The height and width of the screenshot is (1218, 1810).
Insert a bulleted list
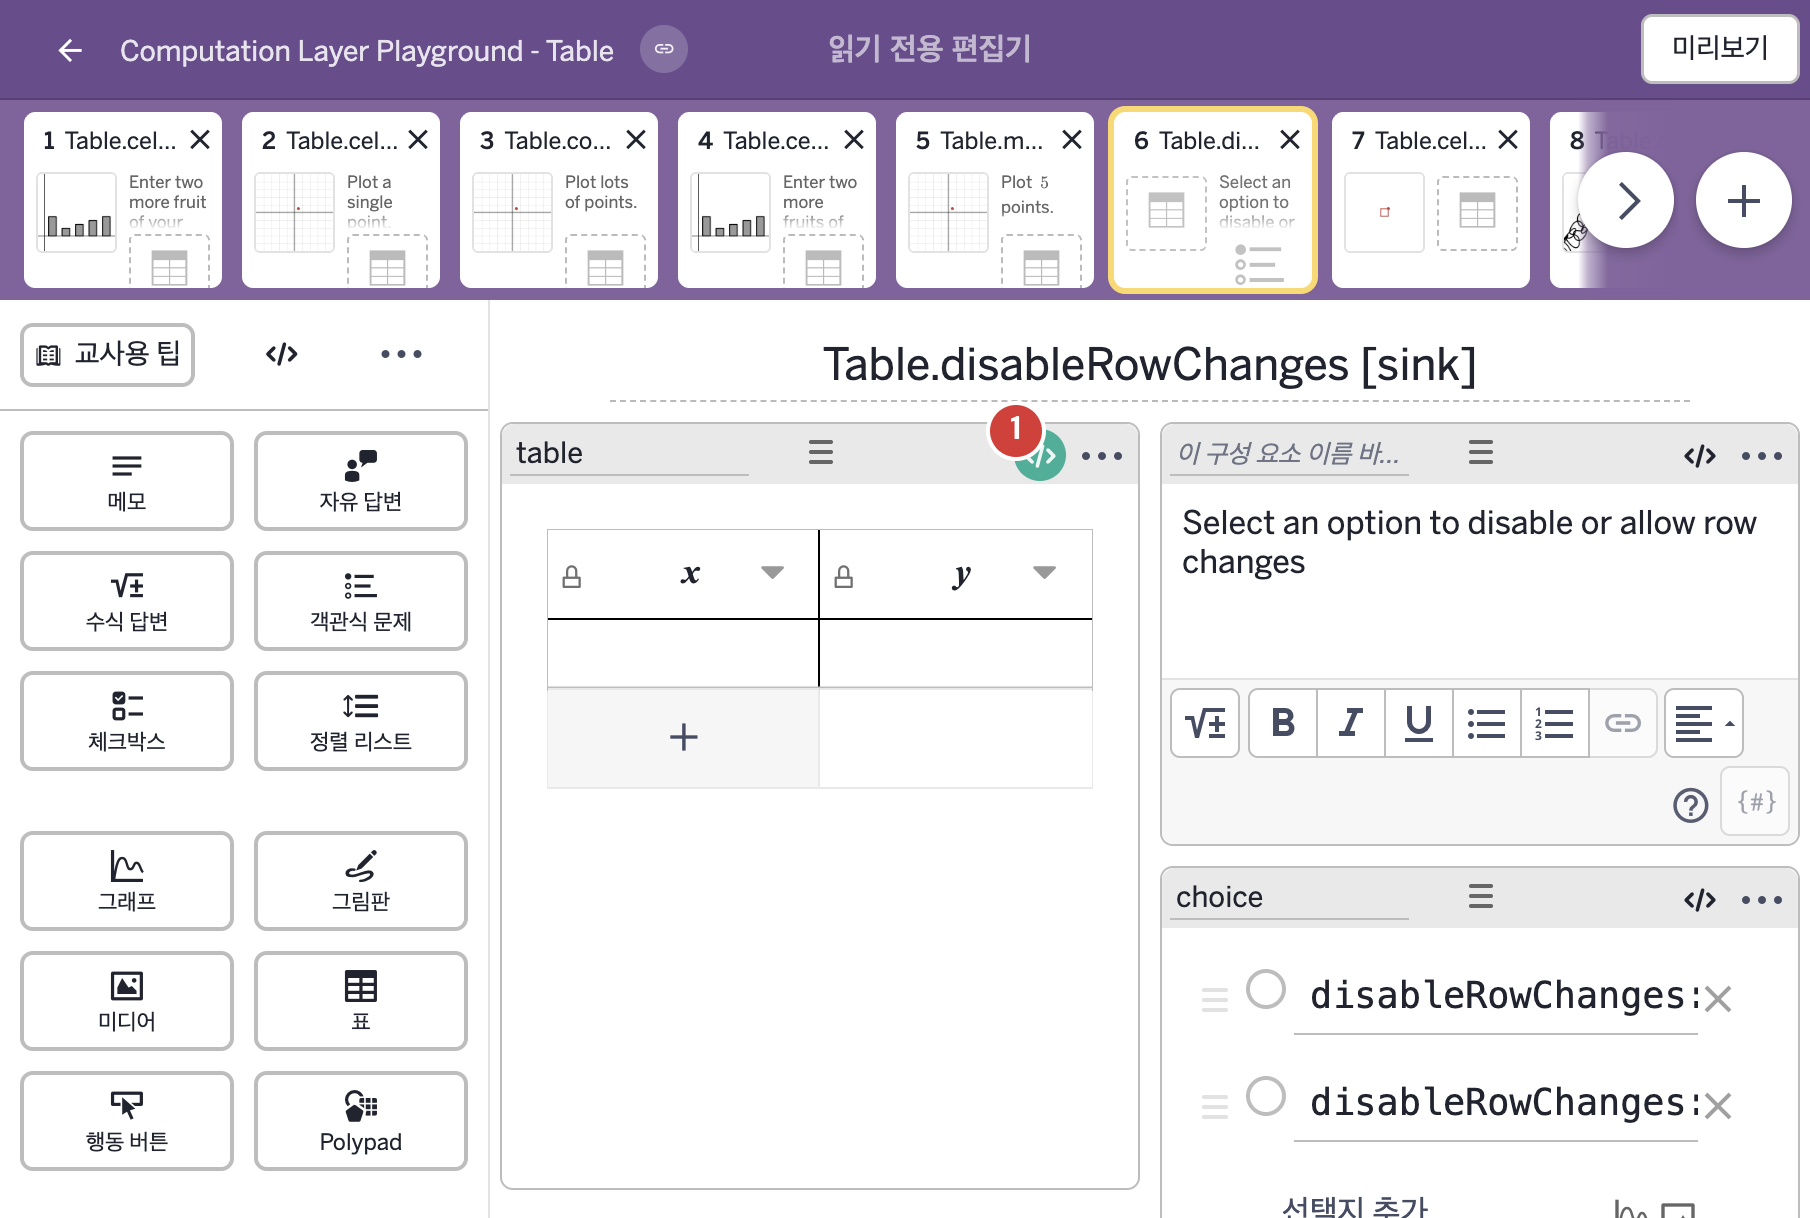pos(1487,723)
